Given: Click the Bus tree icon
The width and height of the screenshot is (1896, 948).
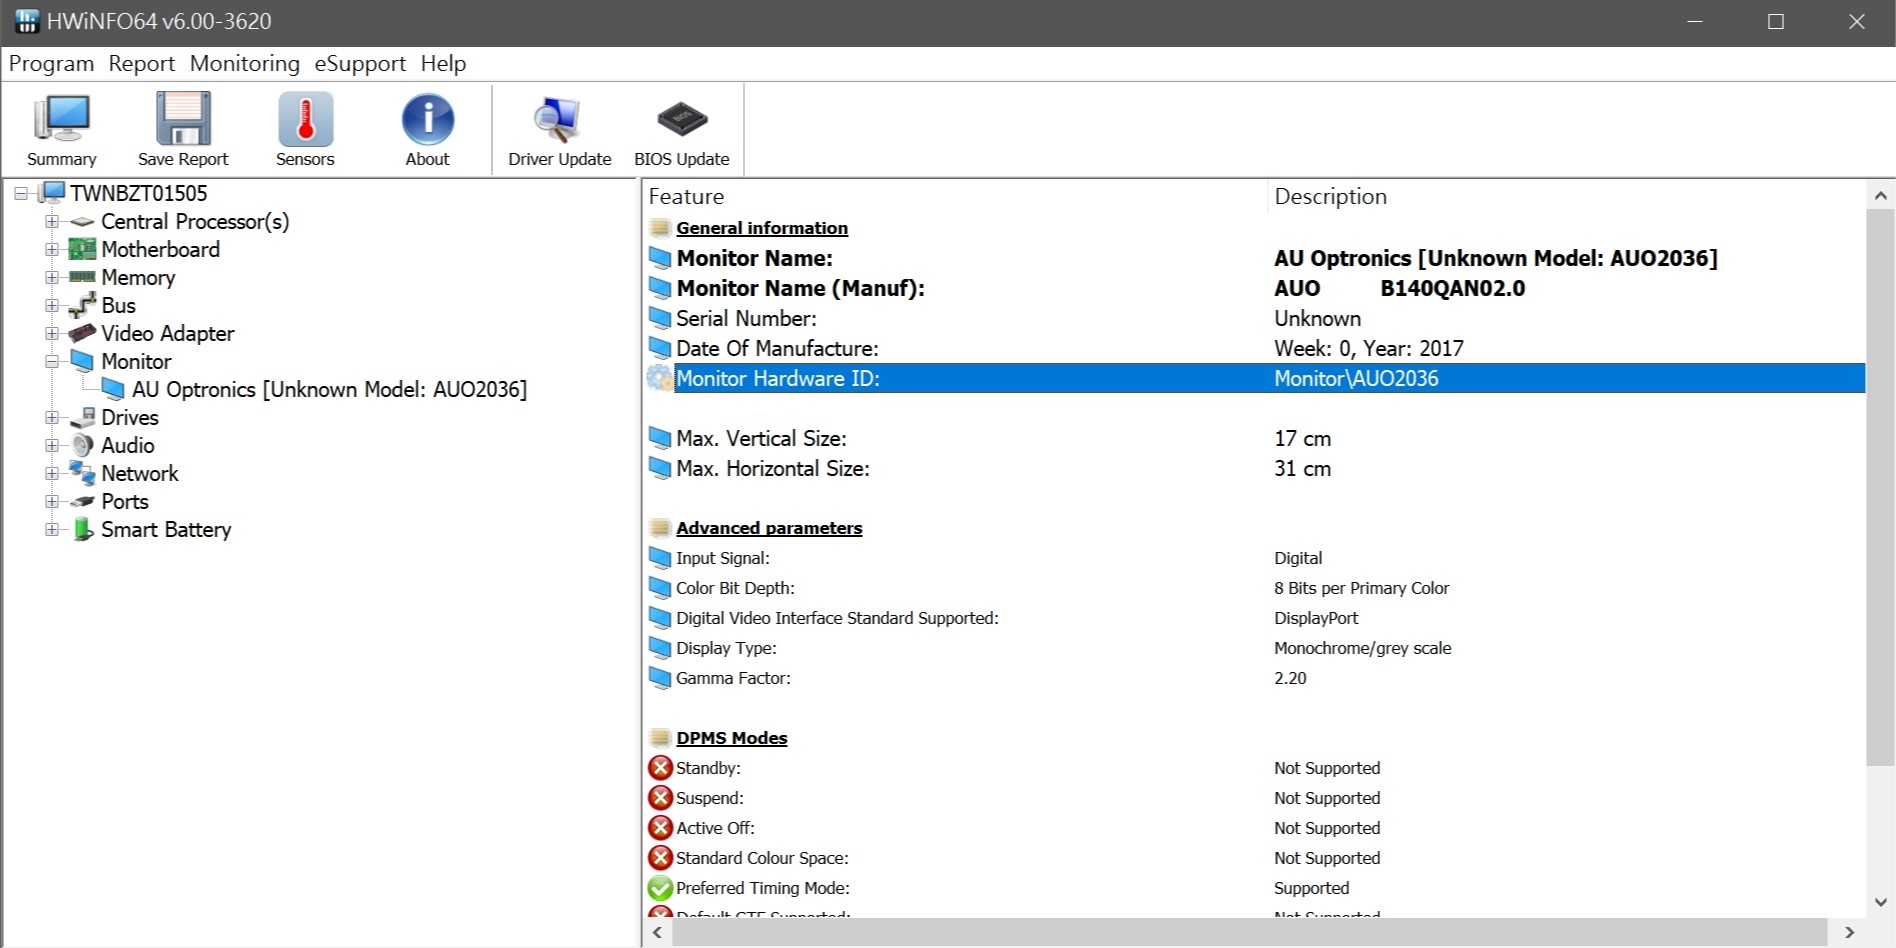Looking at the screenshot, I should 82,305.
